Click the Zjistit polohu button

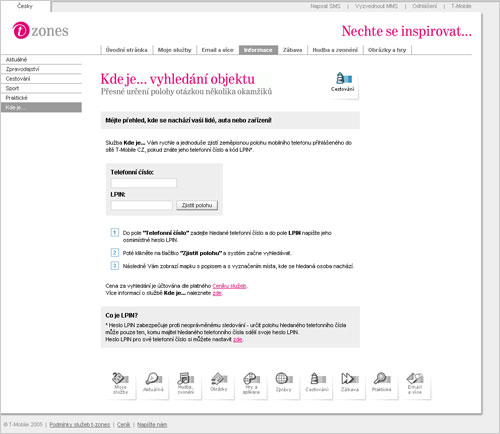tap(197, 205)
